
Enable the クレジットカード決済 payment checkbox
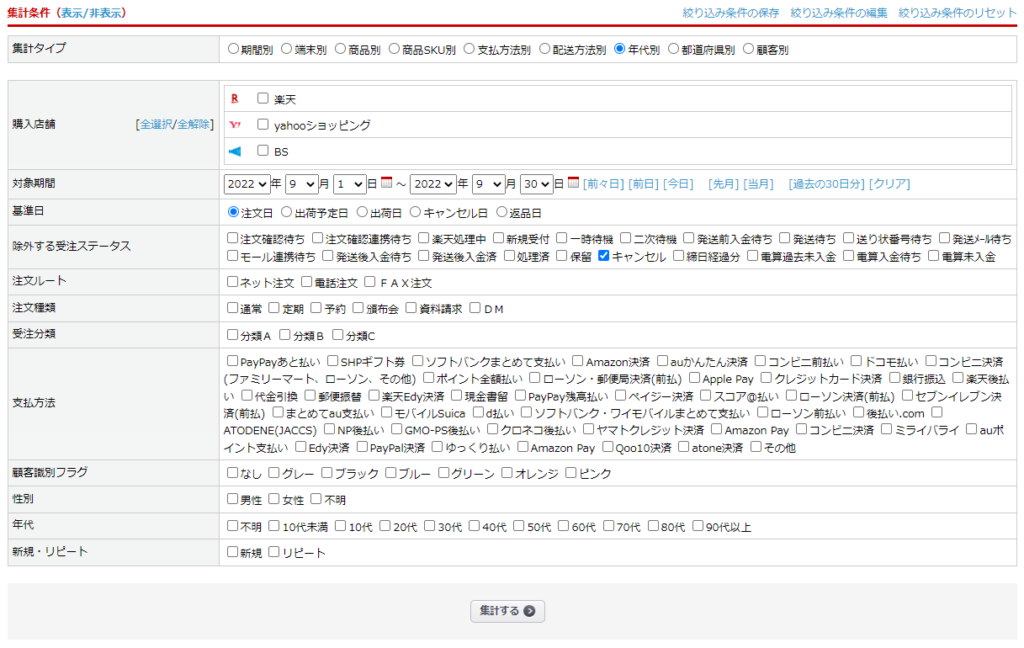[767, 378]
